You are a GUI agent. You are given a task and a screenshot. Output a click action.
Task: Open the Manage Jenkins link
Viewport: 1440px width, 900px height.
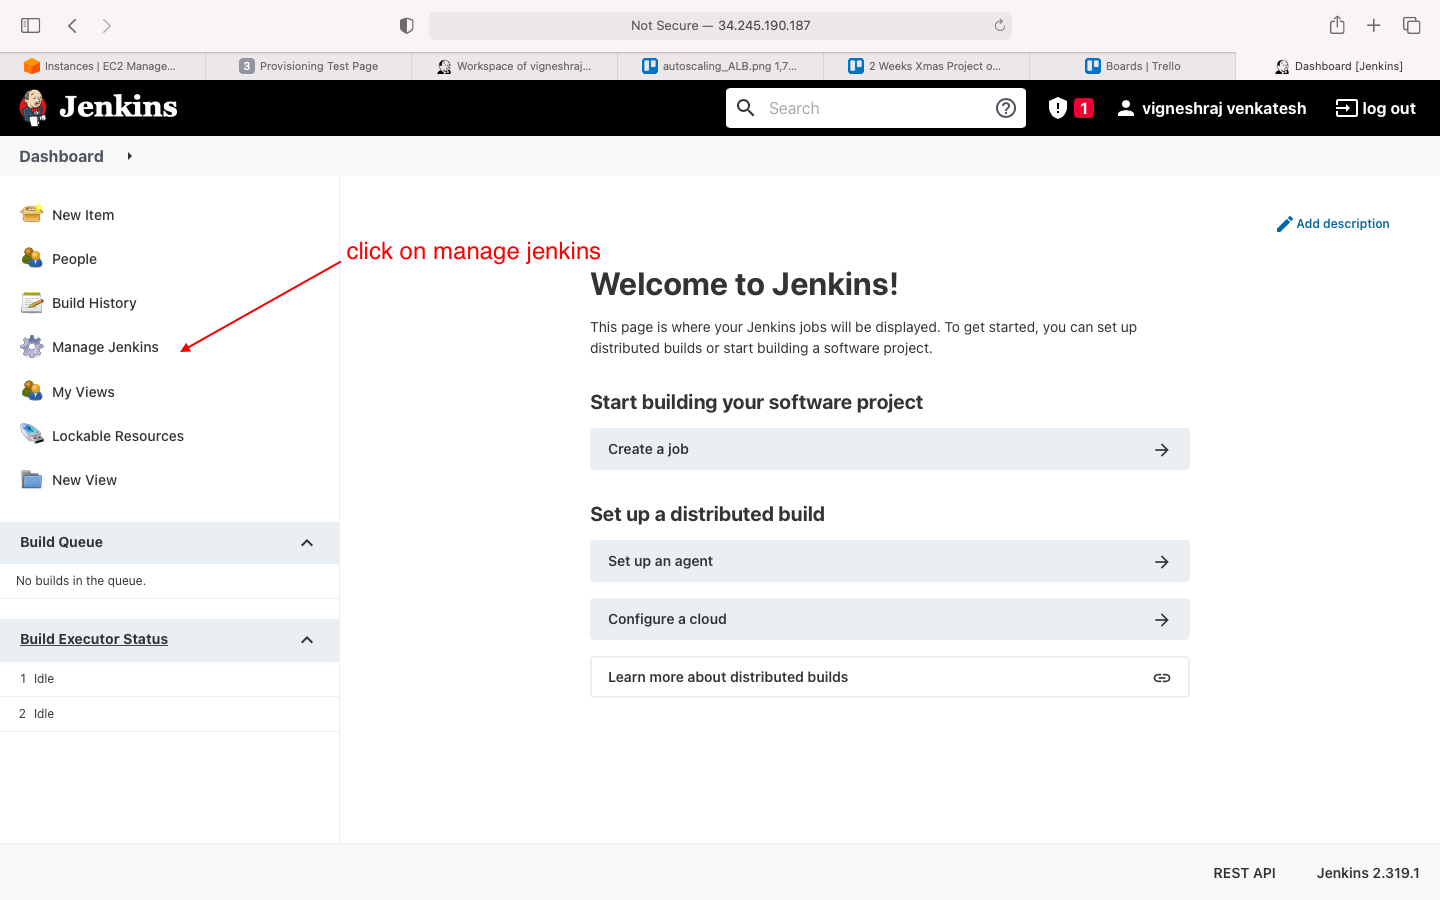click(x=105, y=347)
